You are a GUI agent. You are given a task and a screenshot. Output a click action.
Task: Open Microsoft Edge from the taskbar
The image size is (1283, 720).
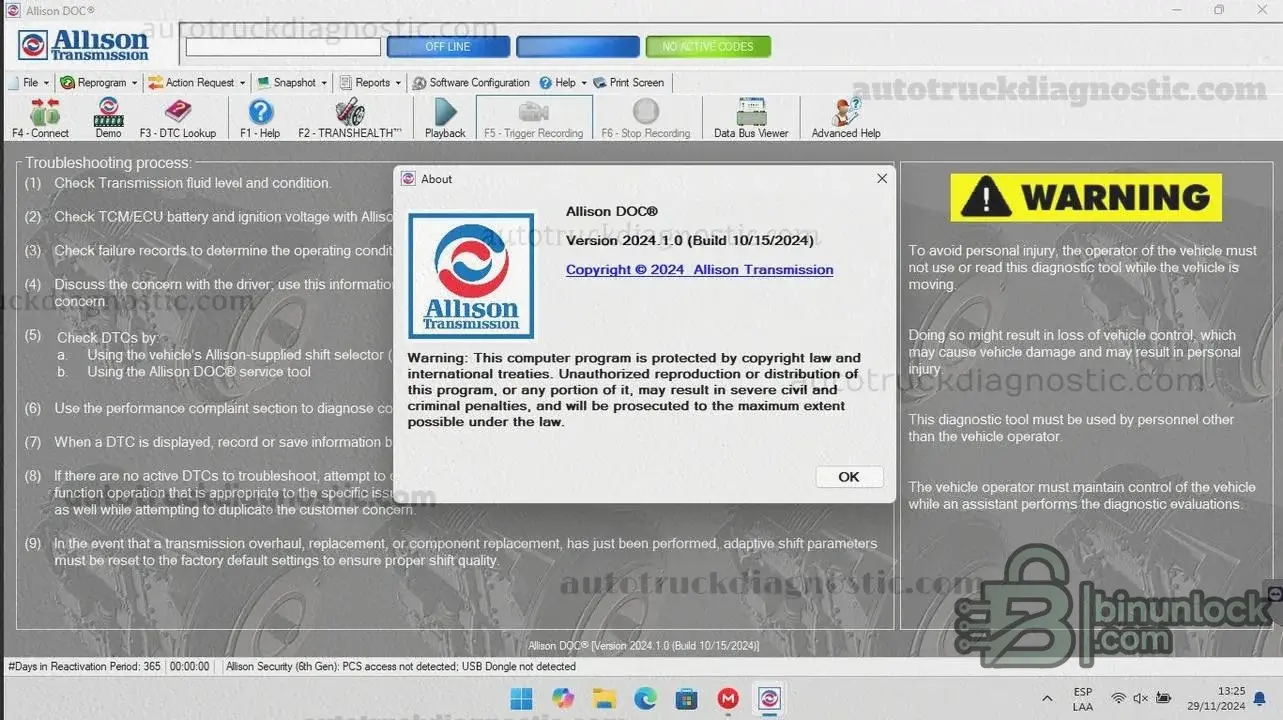click(645, 698)
